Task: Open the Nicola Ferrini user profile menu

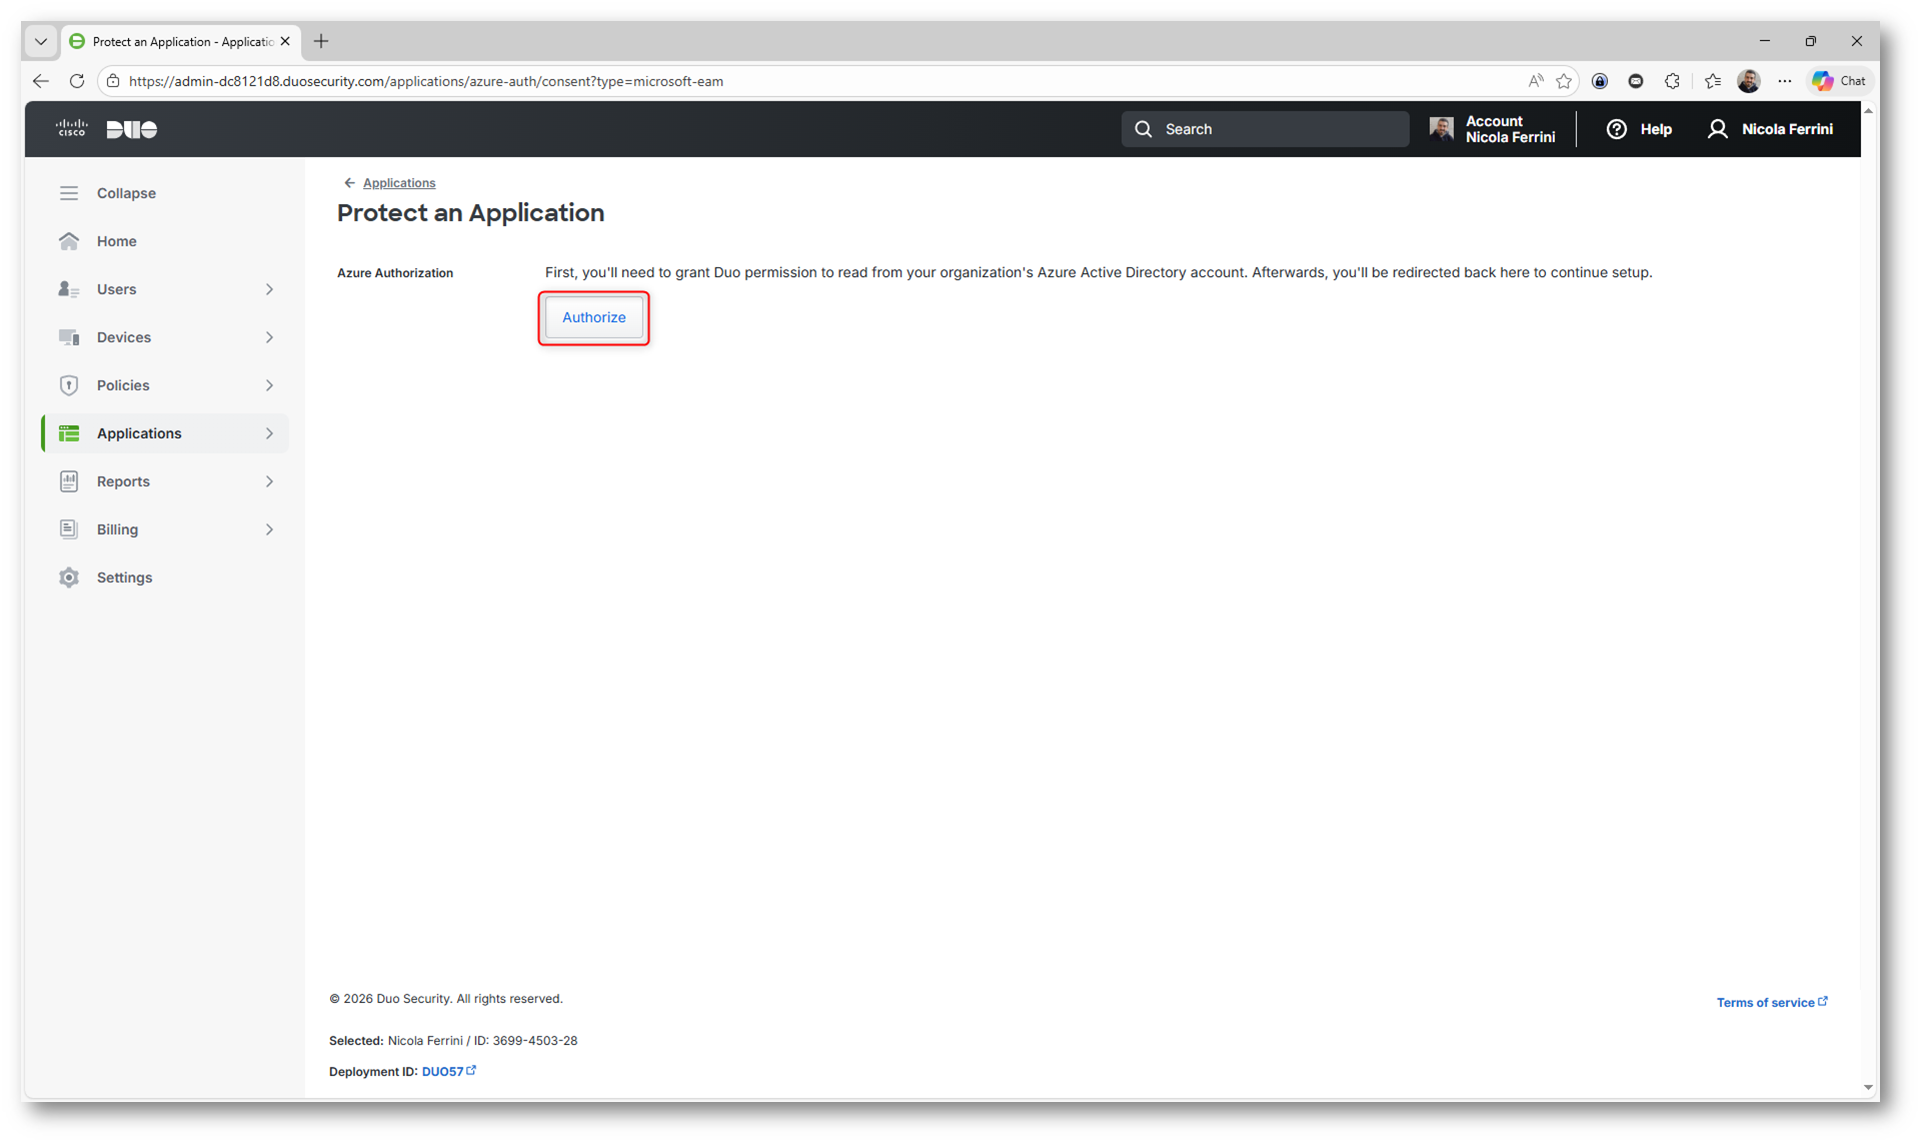Action: pyautogui.click(x=1770, y=129)
